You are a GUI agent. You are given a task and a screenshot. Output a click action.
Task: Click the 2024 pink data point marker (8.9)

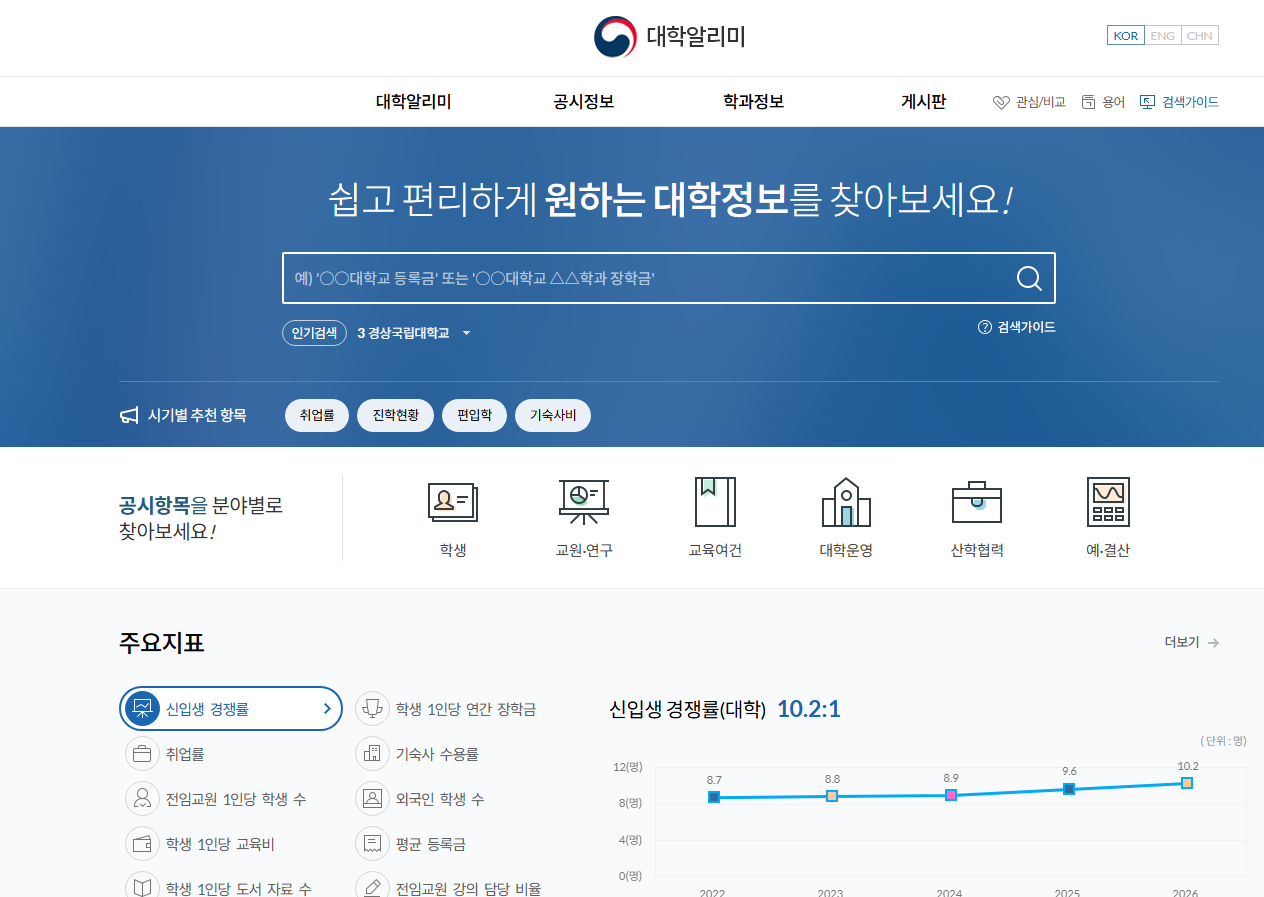pos(951,795)
